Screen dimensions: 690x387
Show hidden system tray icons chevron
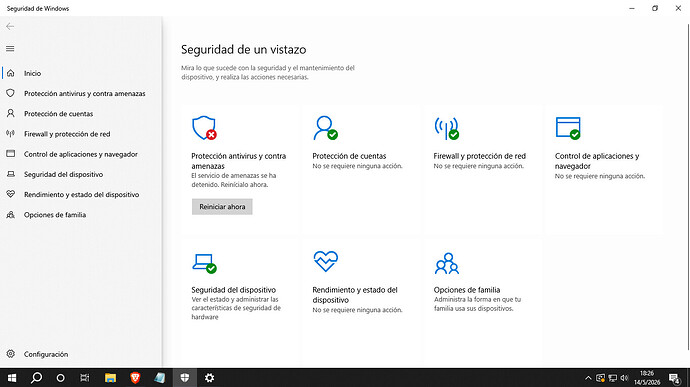pos(588,378)
